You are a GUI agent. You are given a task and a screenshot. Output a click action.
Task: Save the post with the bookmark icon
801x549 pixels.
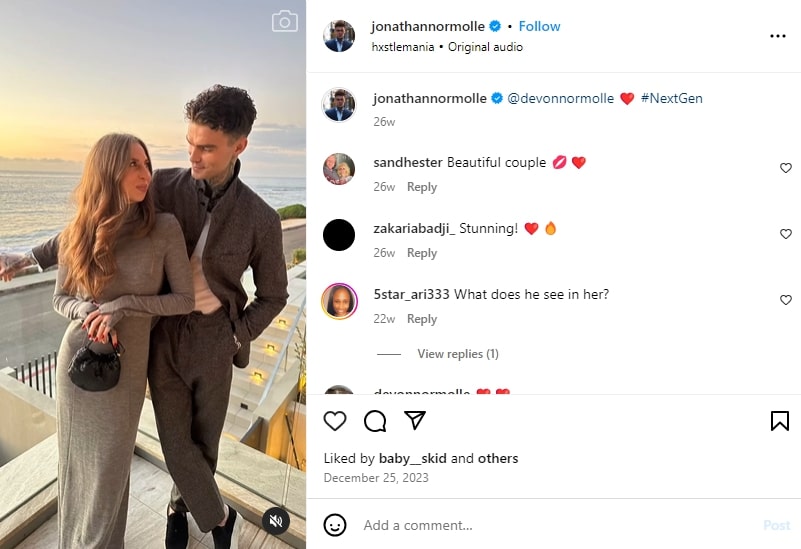click(x=780, y=421)
